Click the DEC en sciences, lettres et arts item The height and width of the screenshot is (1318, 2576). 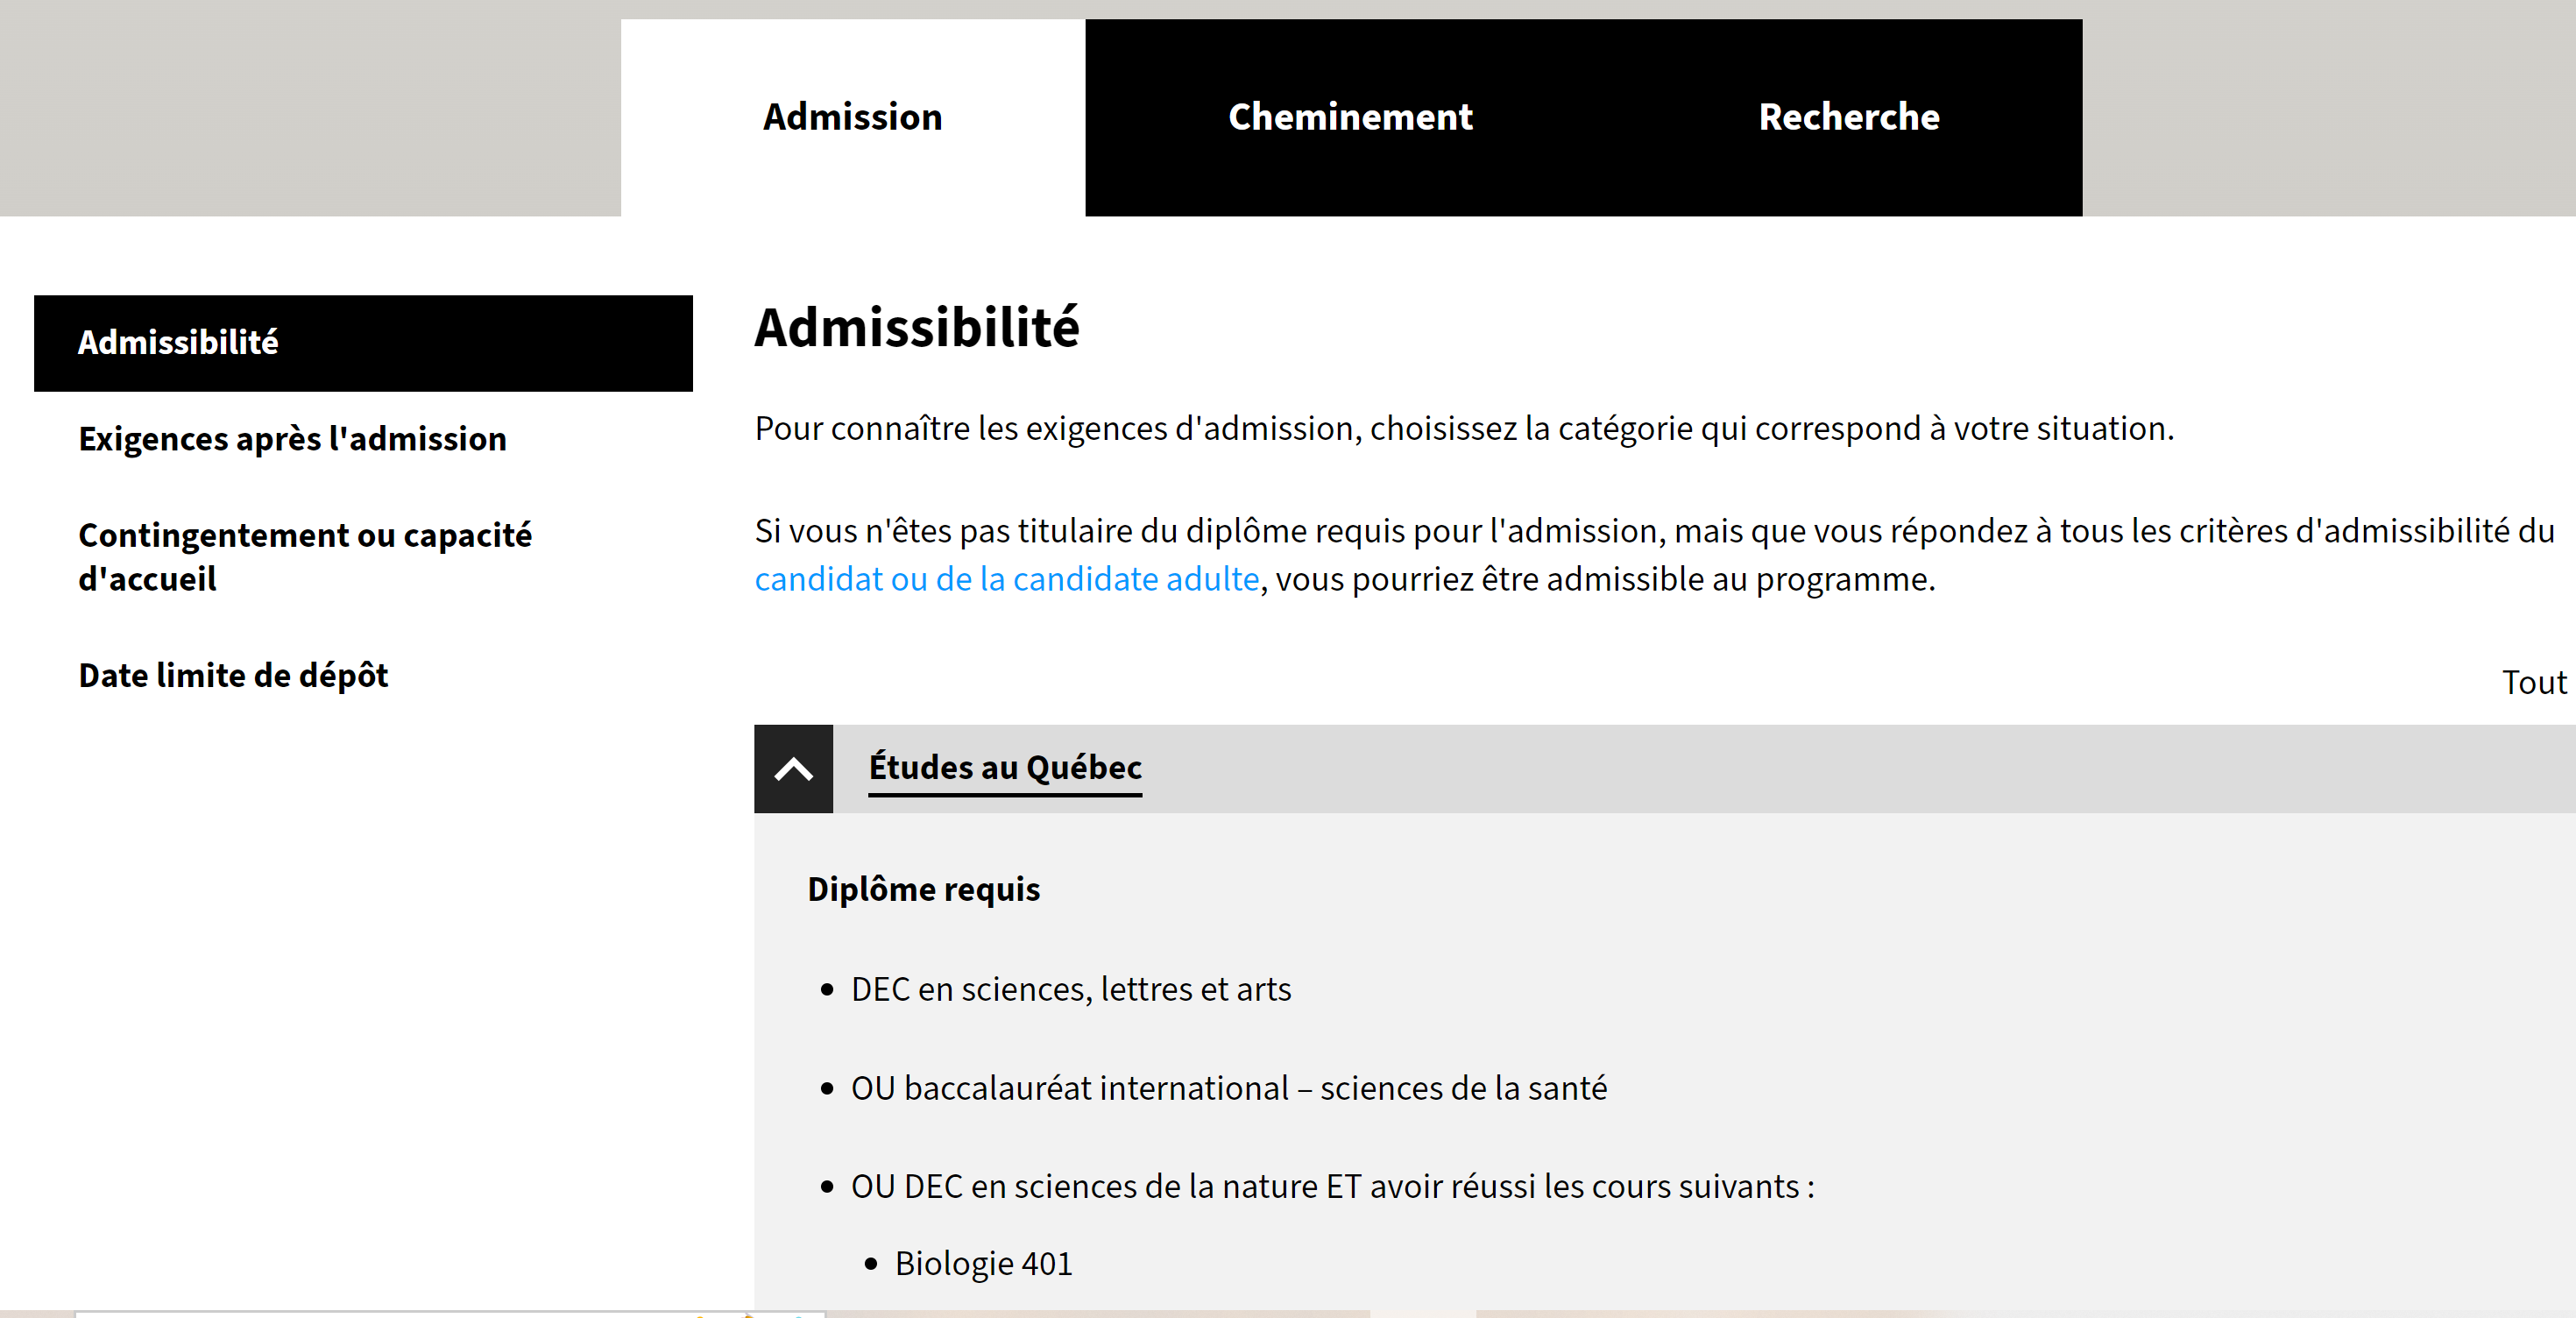1070,989
